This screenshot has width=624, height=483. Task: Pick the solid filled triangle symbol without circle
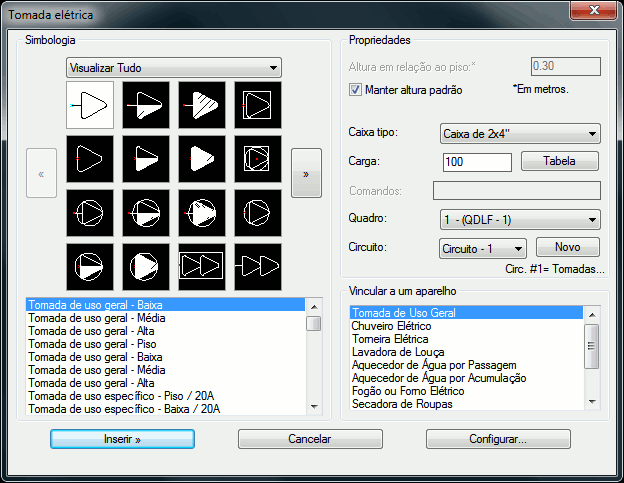tap(202, 158)
